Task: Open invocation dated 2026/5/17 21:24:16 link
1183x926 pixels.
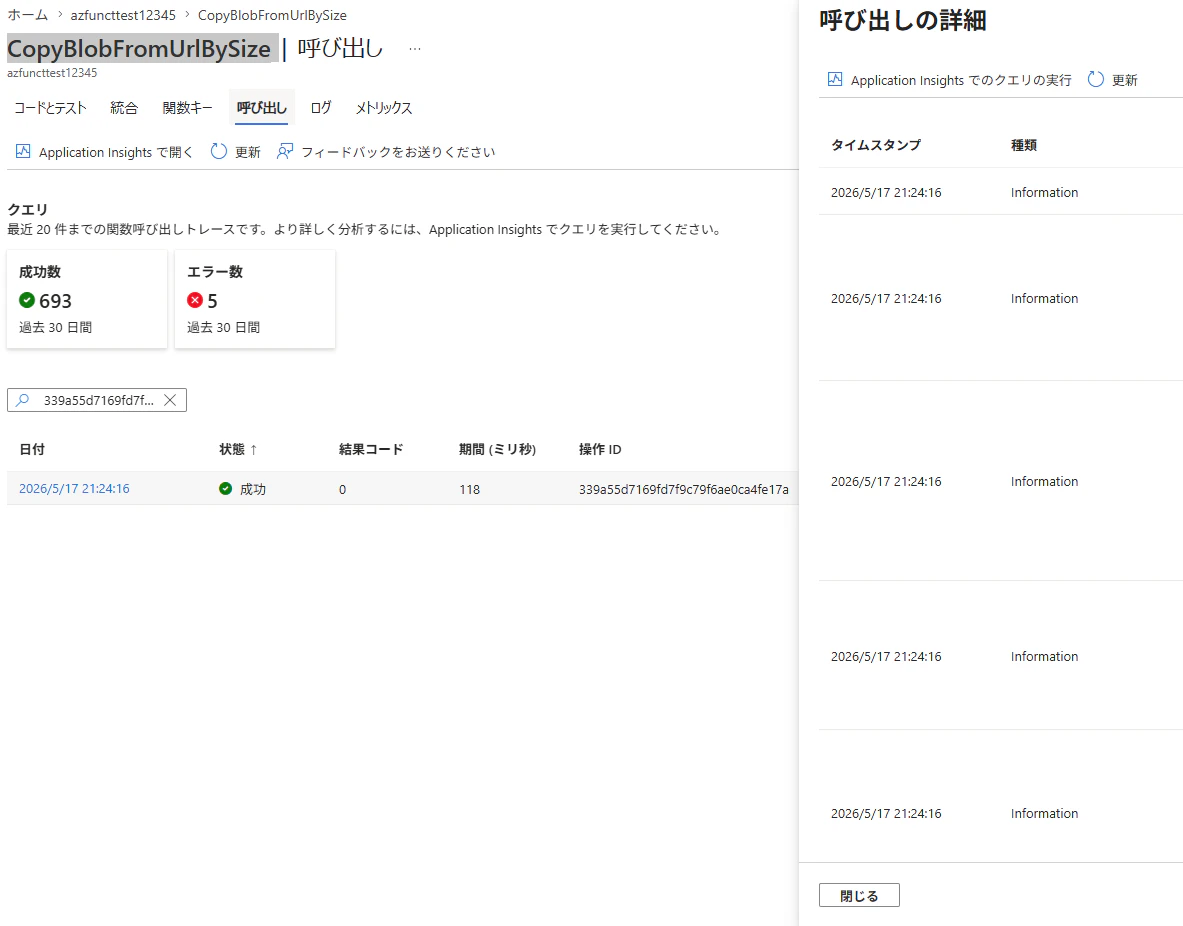Action: pos(74,489)
